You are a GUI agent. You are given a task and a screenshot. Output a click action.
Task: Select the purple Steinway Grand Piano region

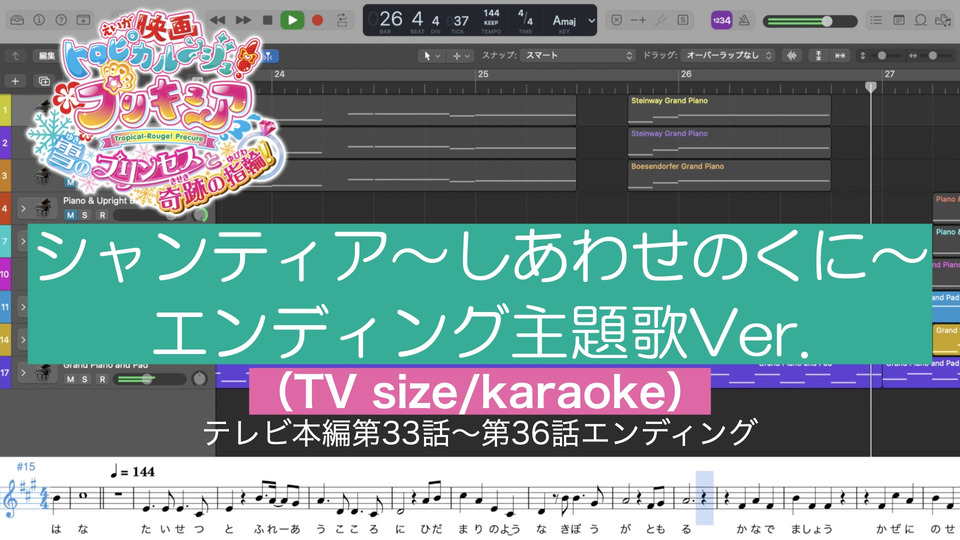click(x=729, y=143)
